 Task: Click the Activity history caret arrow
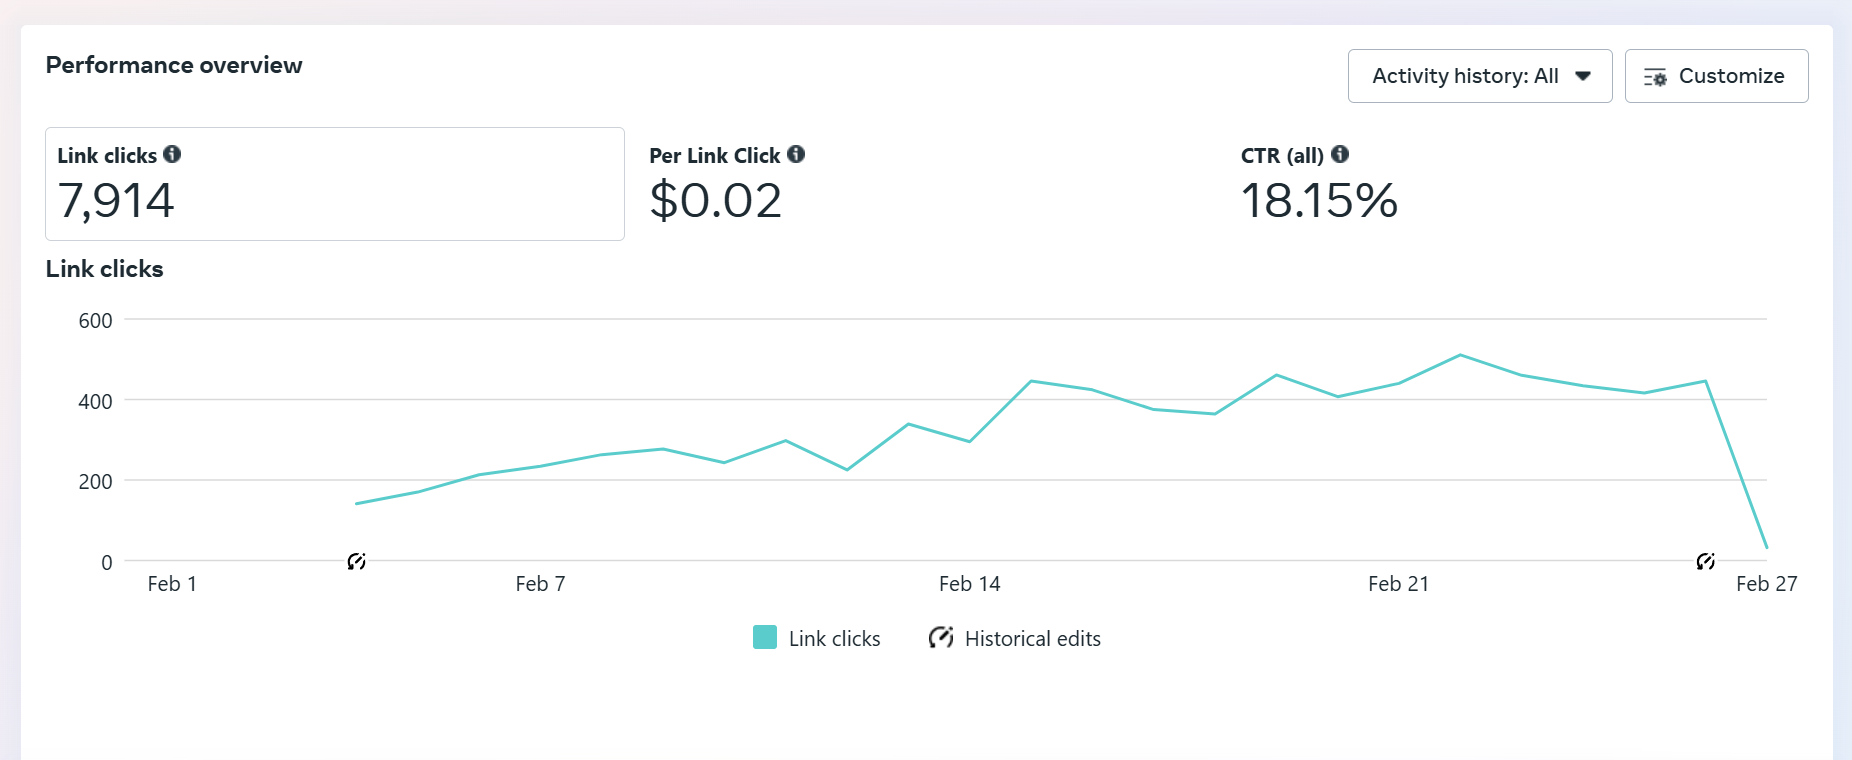pos(1583,76)
